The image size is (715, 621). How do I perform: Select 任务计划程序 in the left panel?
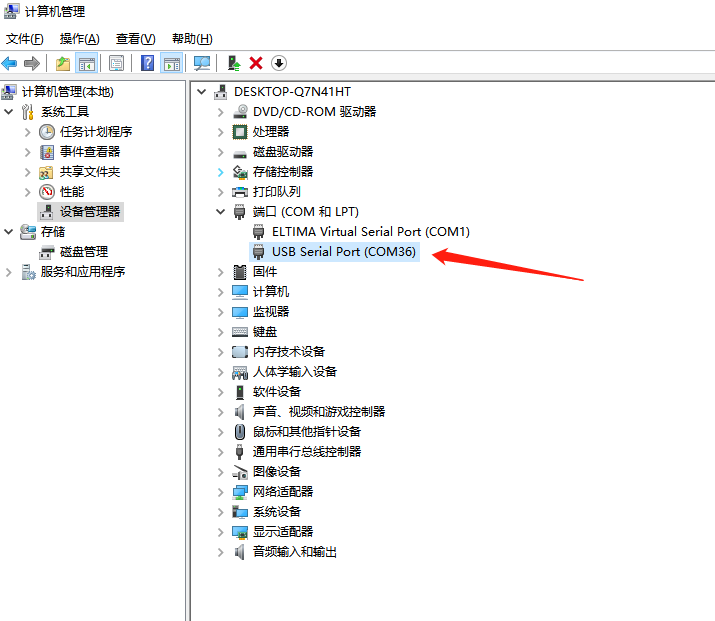coord(95,132)
